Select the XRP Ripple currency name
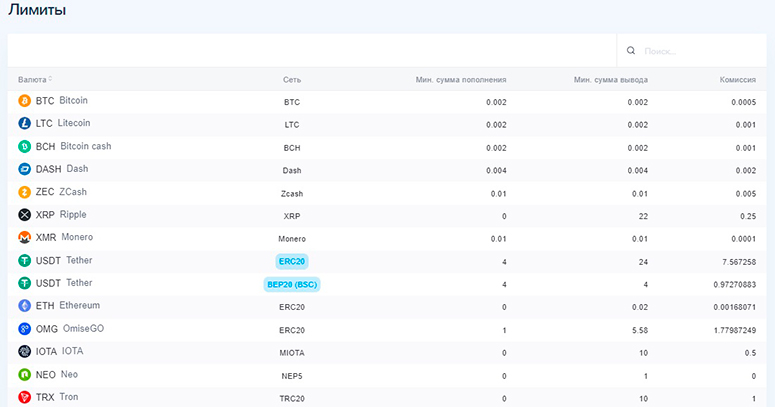The image size is (775, 407). pos(61,215)
